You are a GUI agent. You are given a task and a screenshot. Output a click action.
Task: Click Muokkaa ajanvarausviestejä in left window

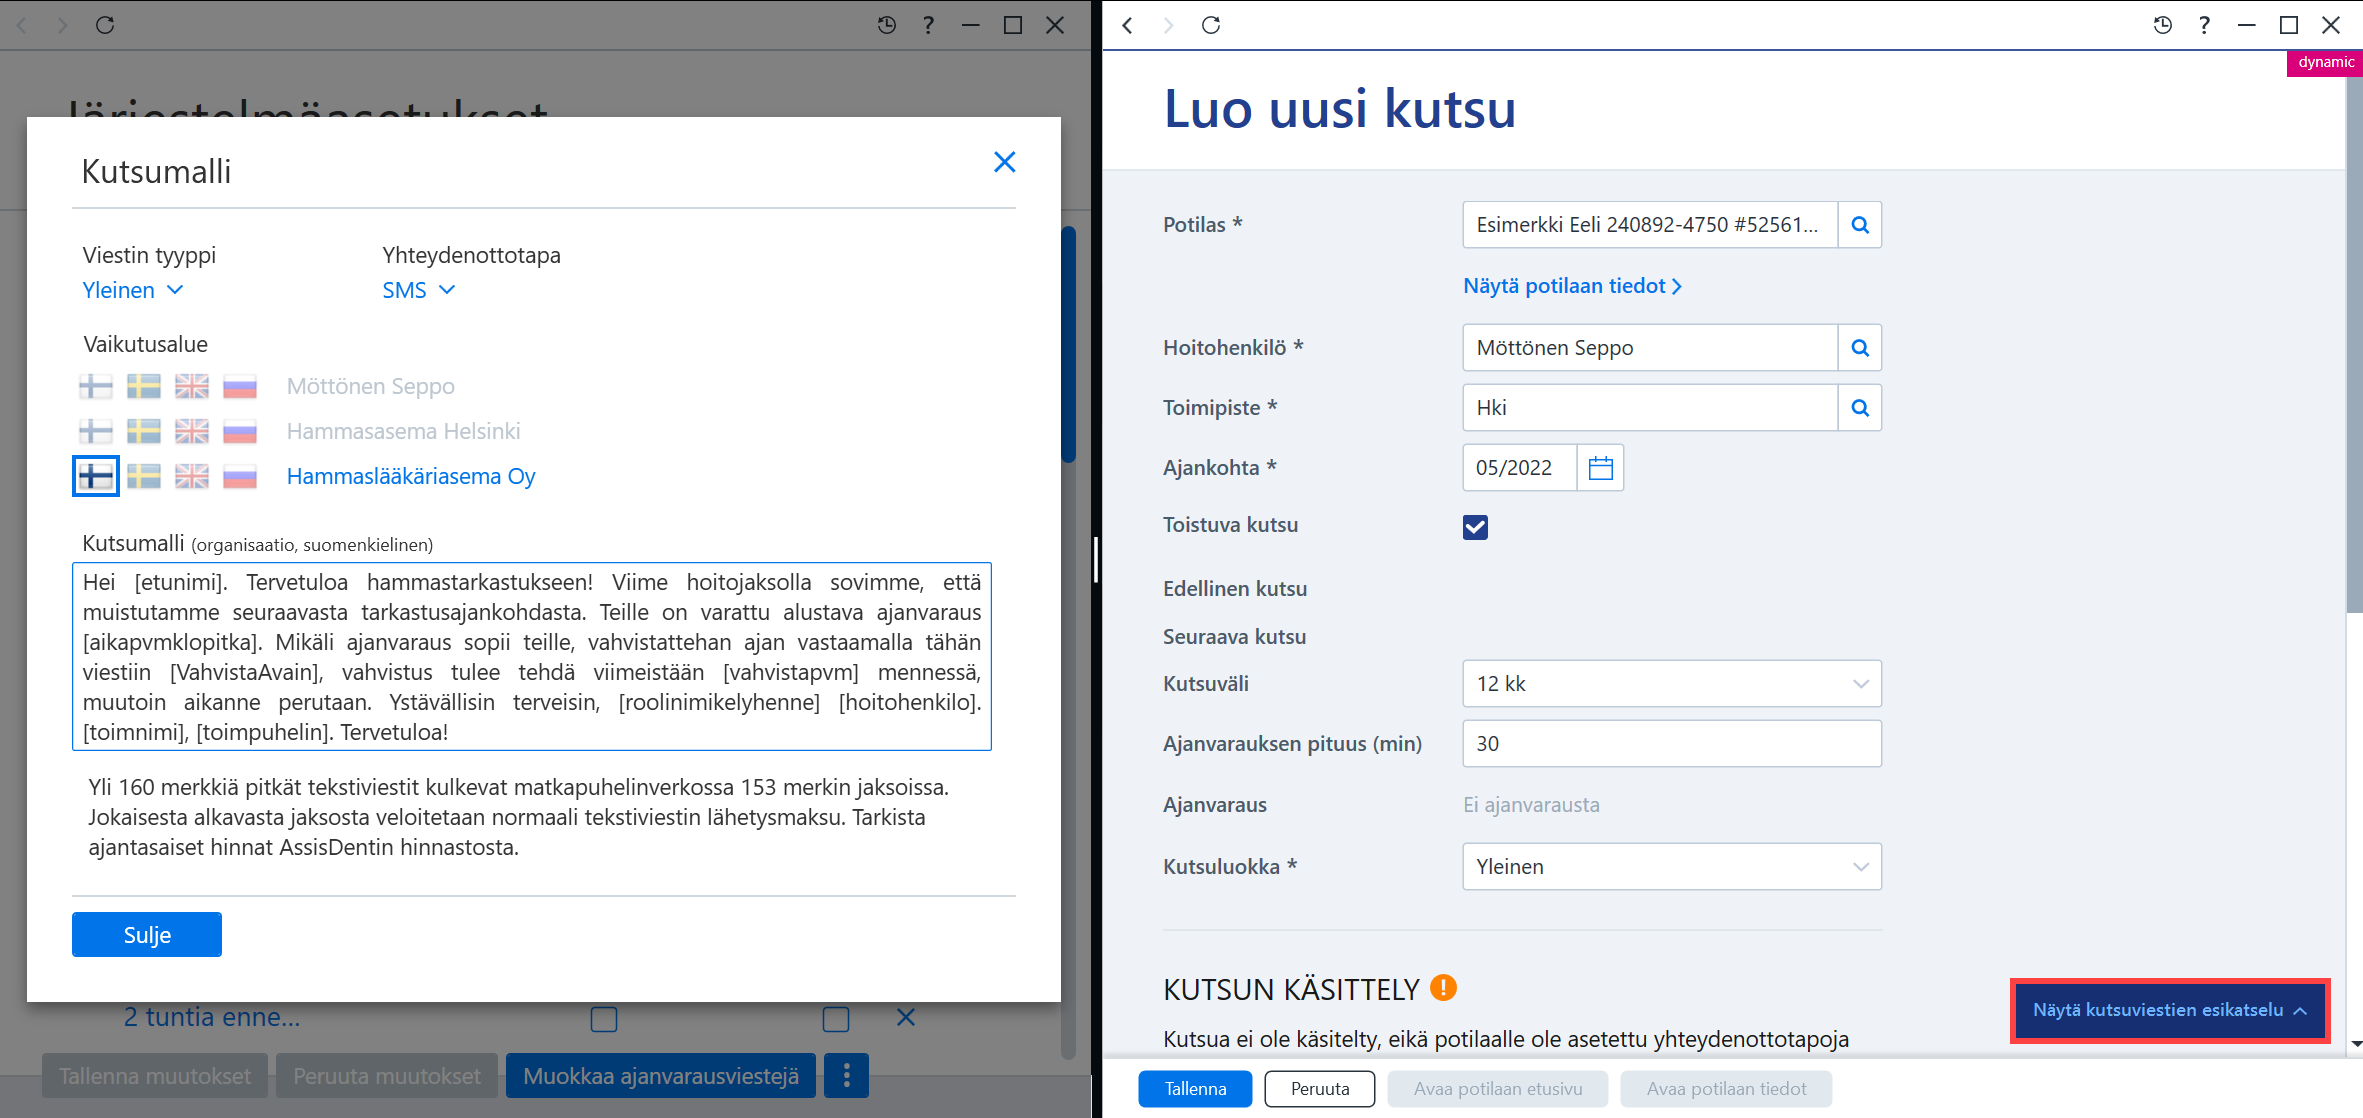pos(661,1076)
